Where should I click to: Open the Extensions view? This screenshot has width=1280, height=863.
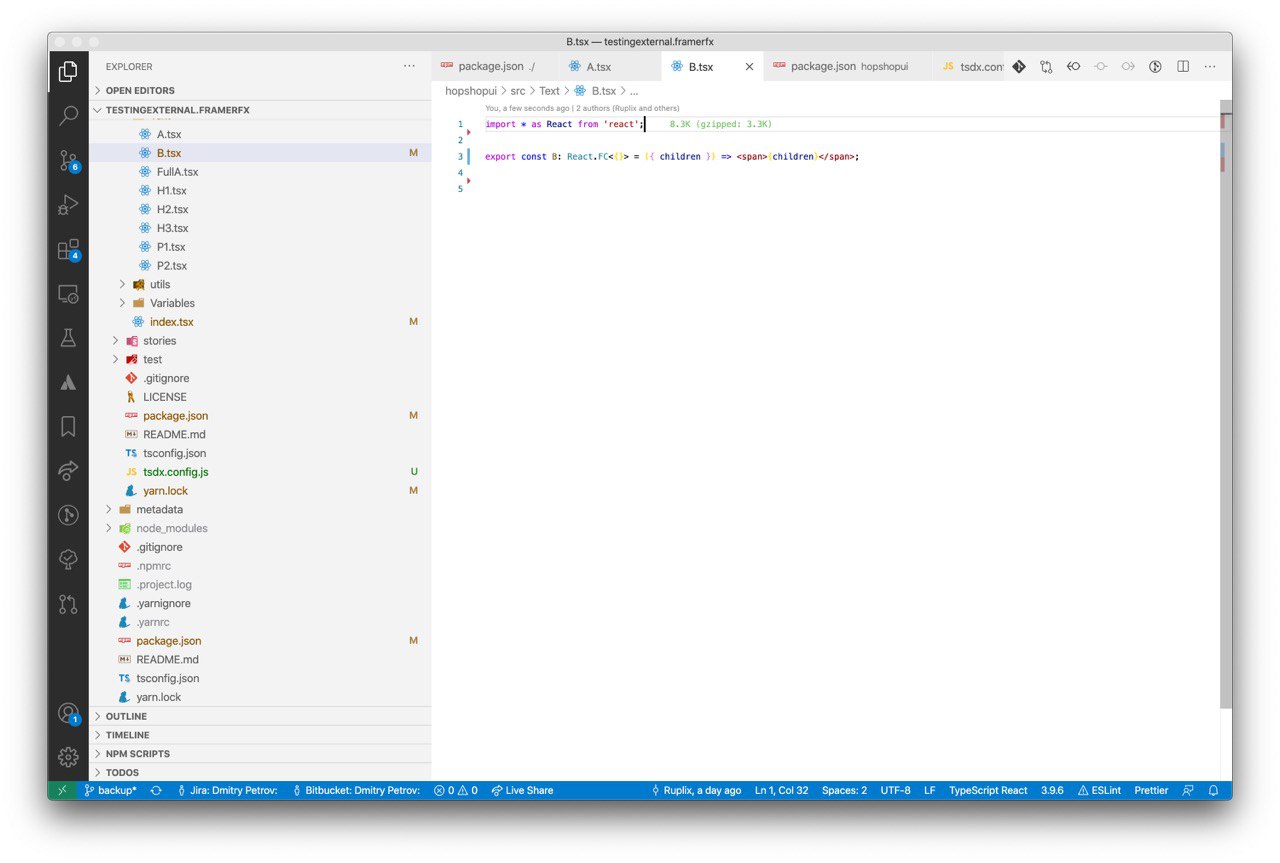[x=68, y=249]
